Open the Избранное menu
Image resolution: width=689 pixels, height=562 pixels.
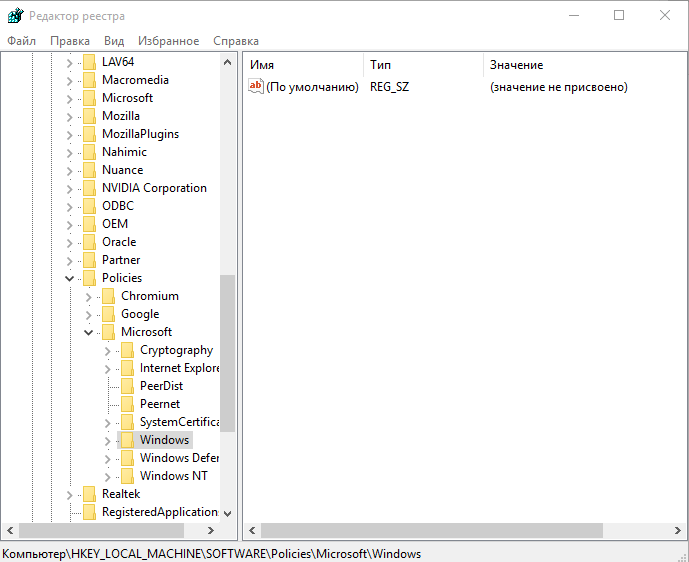(x=168, y=41)
